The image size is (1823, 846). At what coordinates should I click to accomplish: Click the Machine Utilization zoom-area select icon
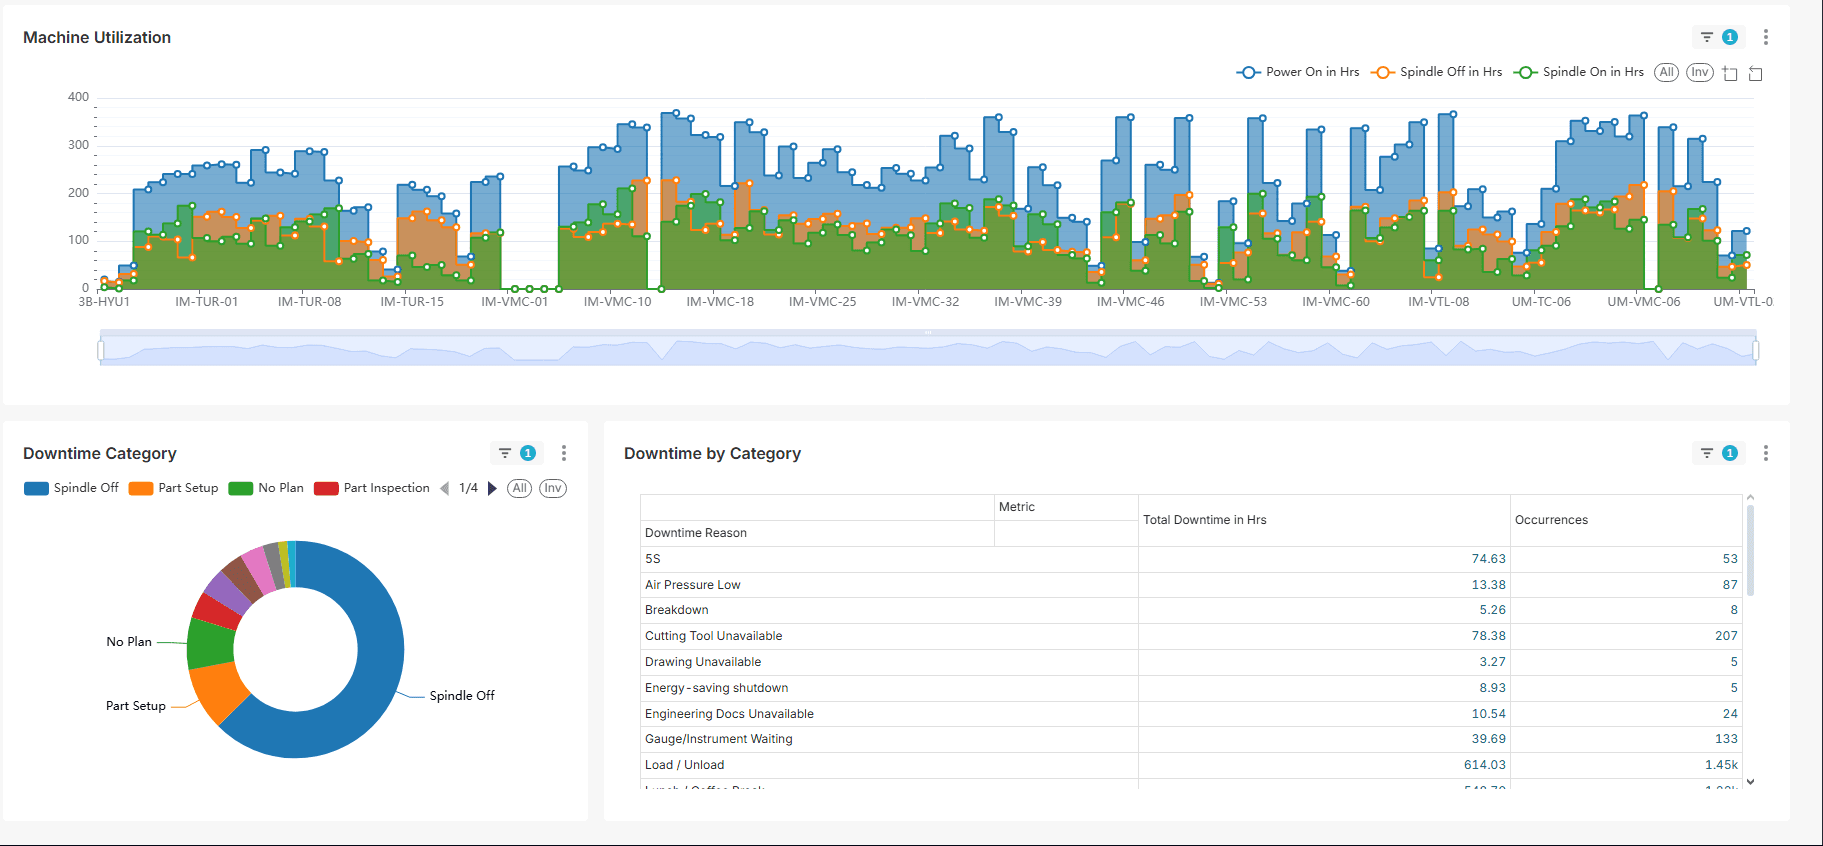point(1730,73)
